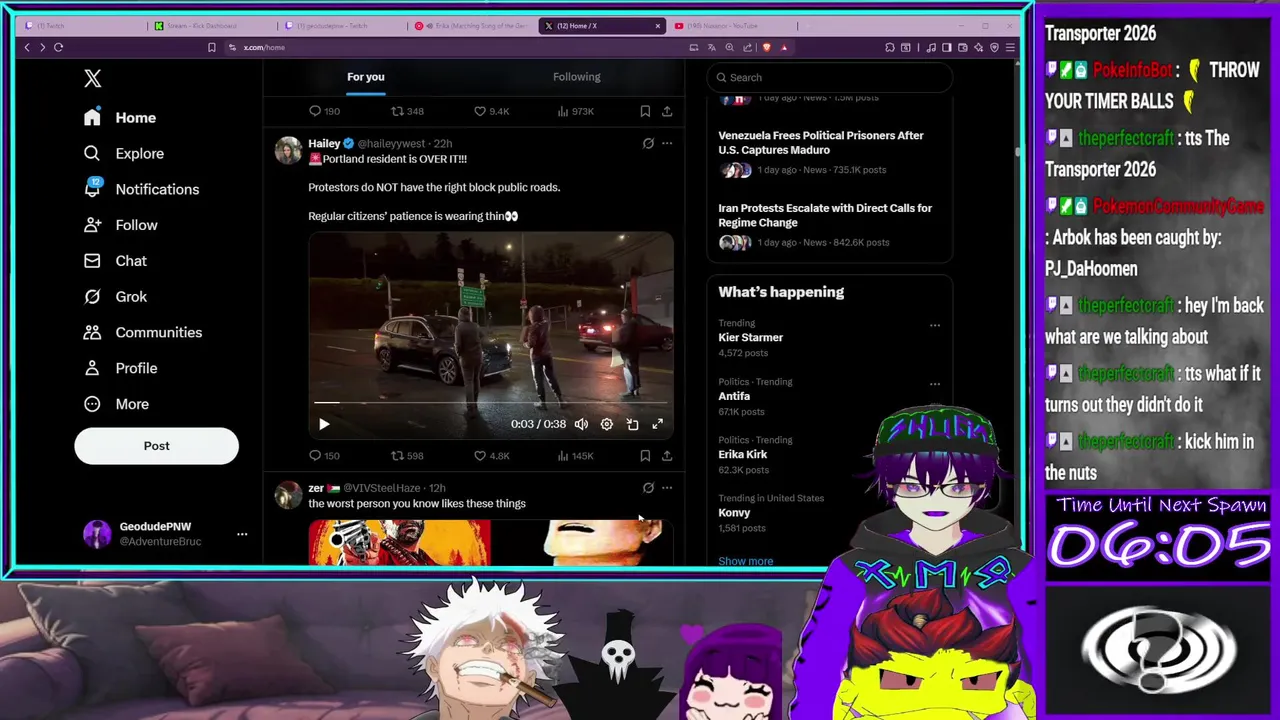Image resolution: width=1280 pixels, height=720 pixels.
Task: Open the Brave shields icon
Action: click(x=767, y=47)
